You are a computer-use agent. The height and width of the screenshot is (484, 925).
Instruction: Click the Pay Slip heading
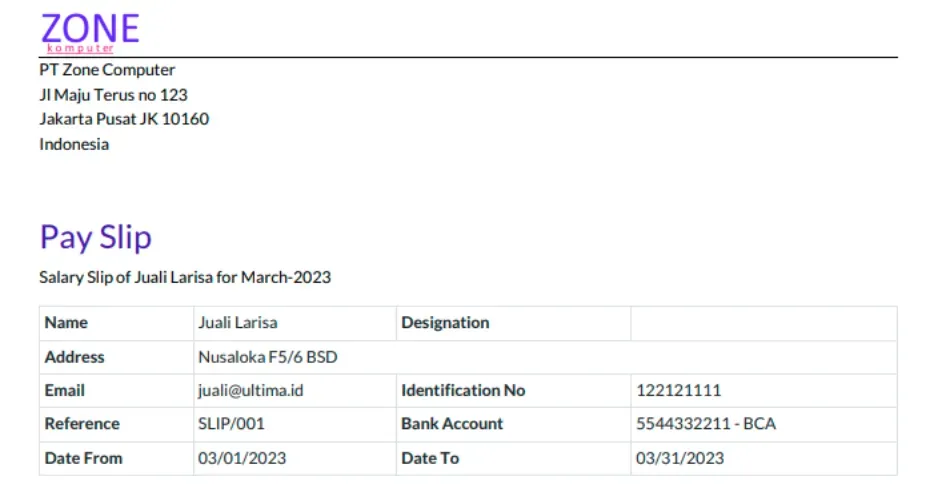point(95,237)
